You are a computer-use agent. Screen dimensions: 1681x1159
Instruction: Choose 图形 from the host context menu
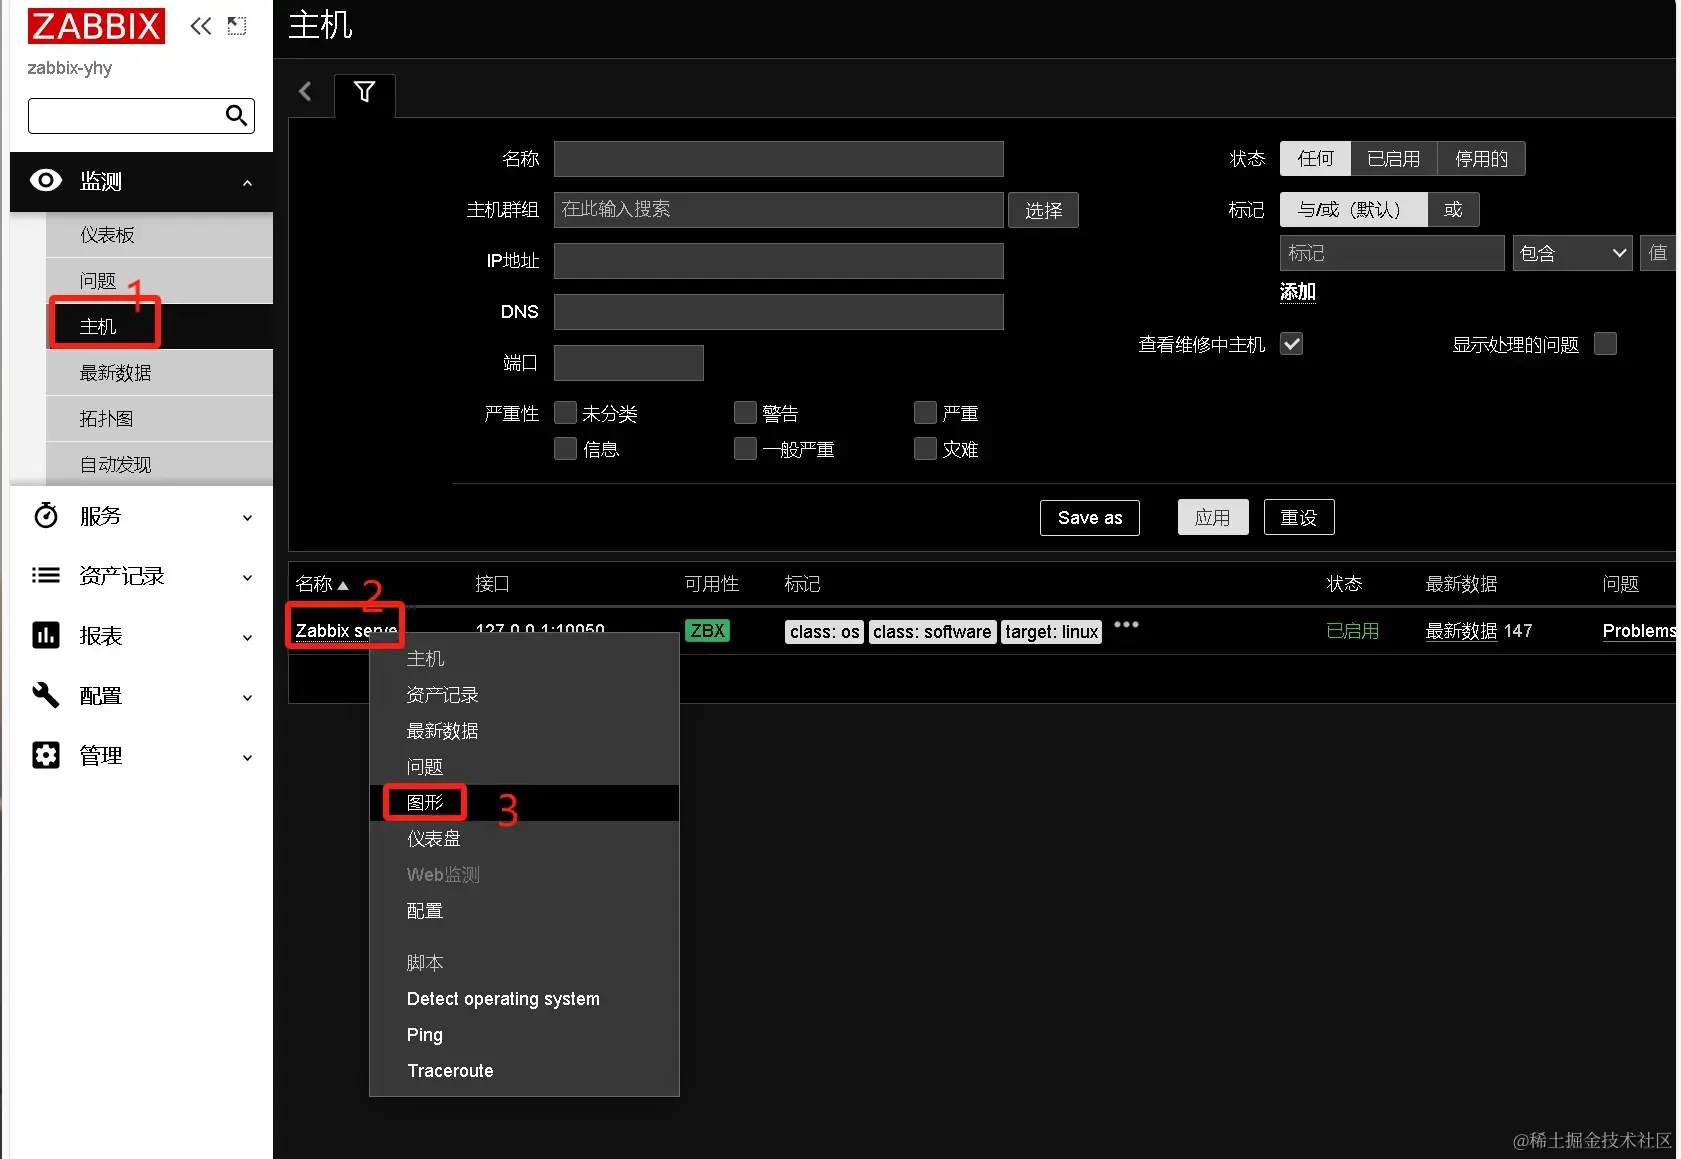pos(524,803)
